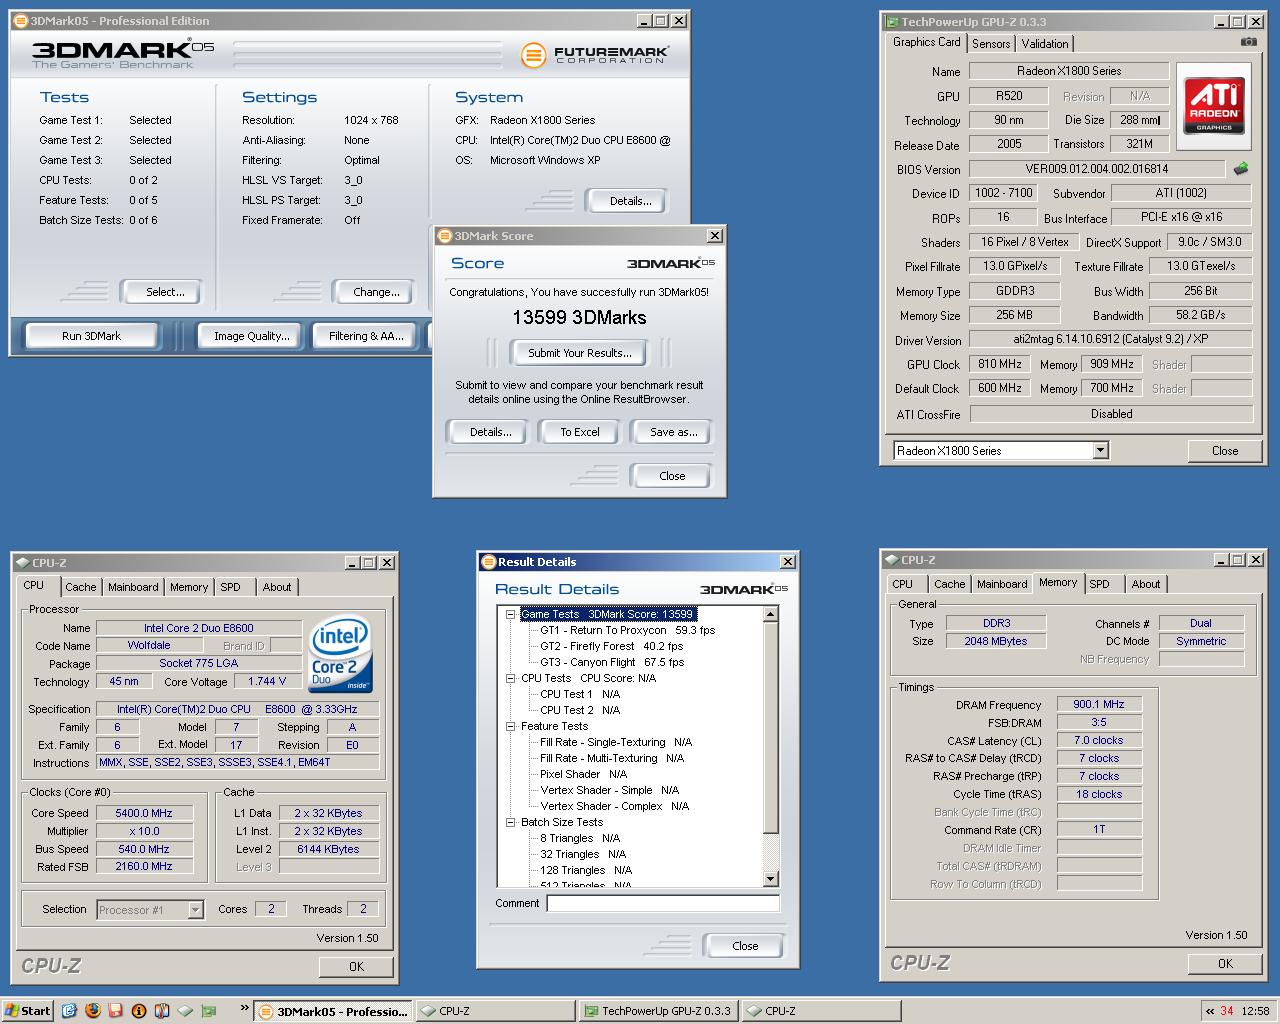Open the Radeon X1800 Series card dropdown
1280x1024 pixels.
[x=1100, y=450]
